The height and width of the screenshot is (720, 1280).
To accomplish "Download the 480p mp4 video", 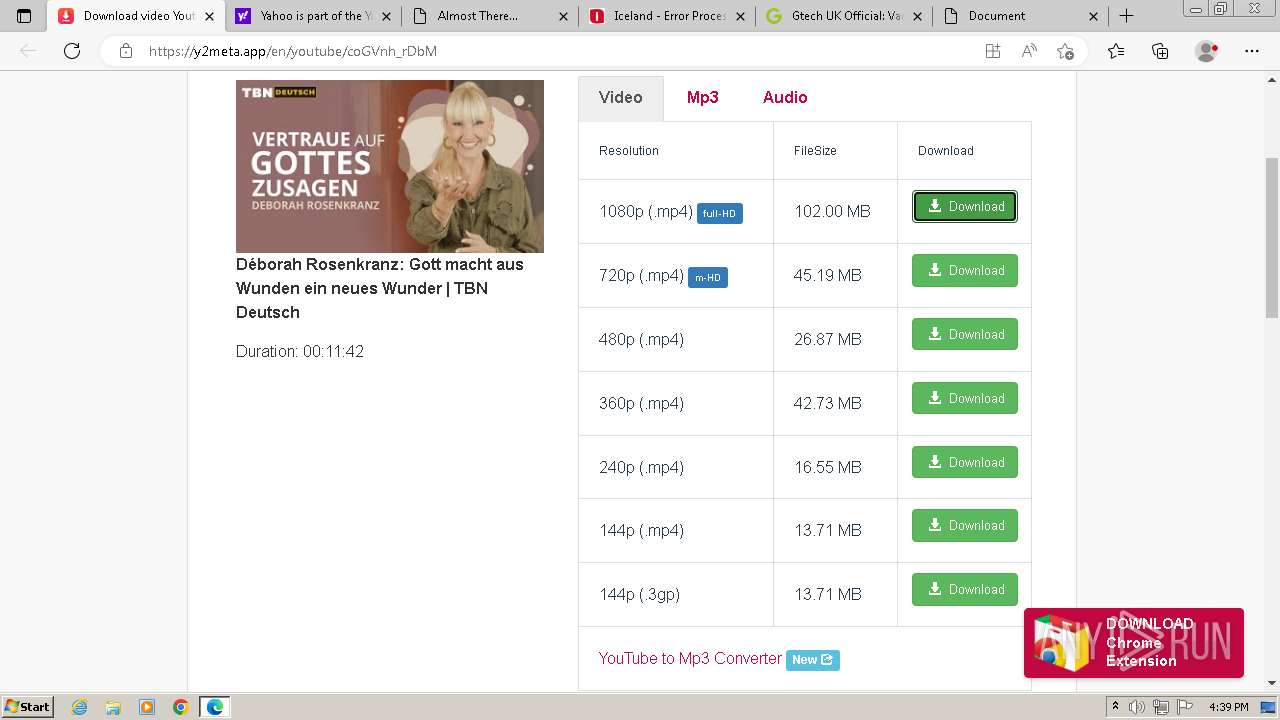I will 965,334.
